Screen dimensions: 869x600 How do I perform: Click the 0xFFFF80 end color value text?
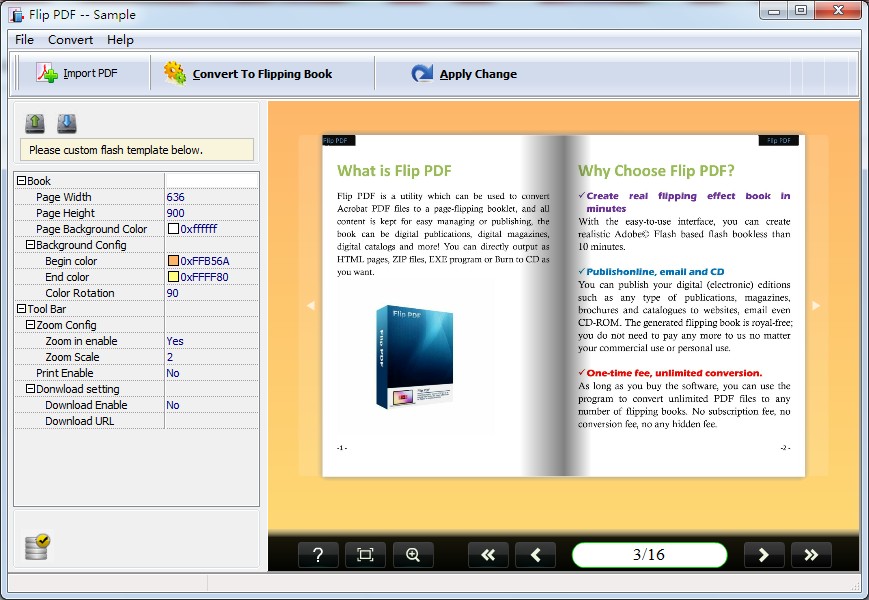[205, 277]
